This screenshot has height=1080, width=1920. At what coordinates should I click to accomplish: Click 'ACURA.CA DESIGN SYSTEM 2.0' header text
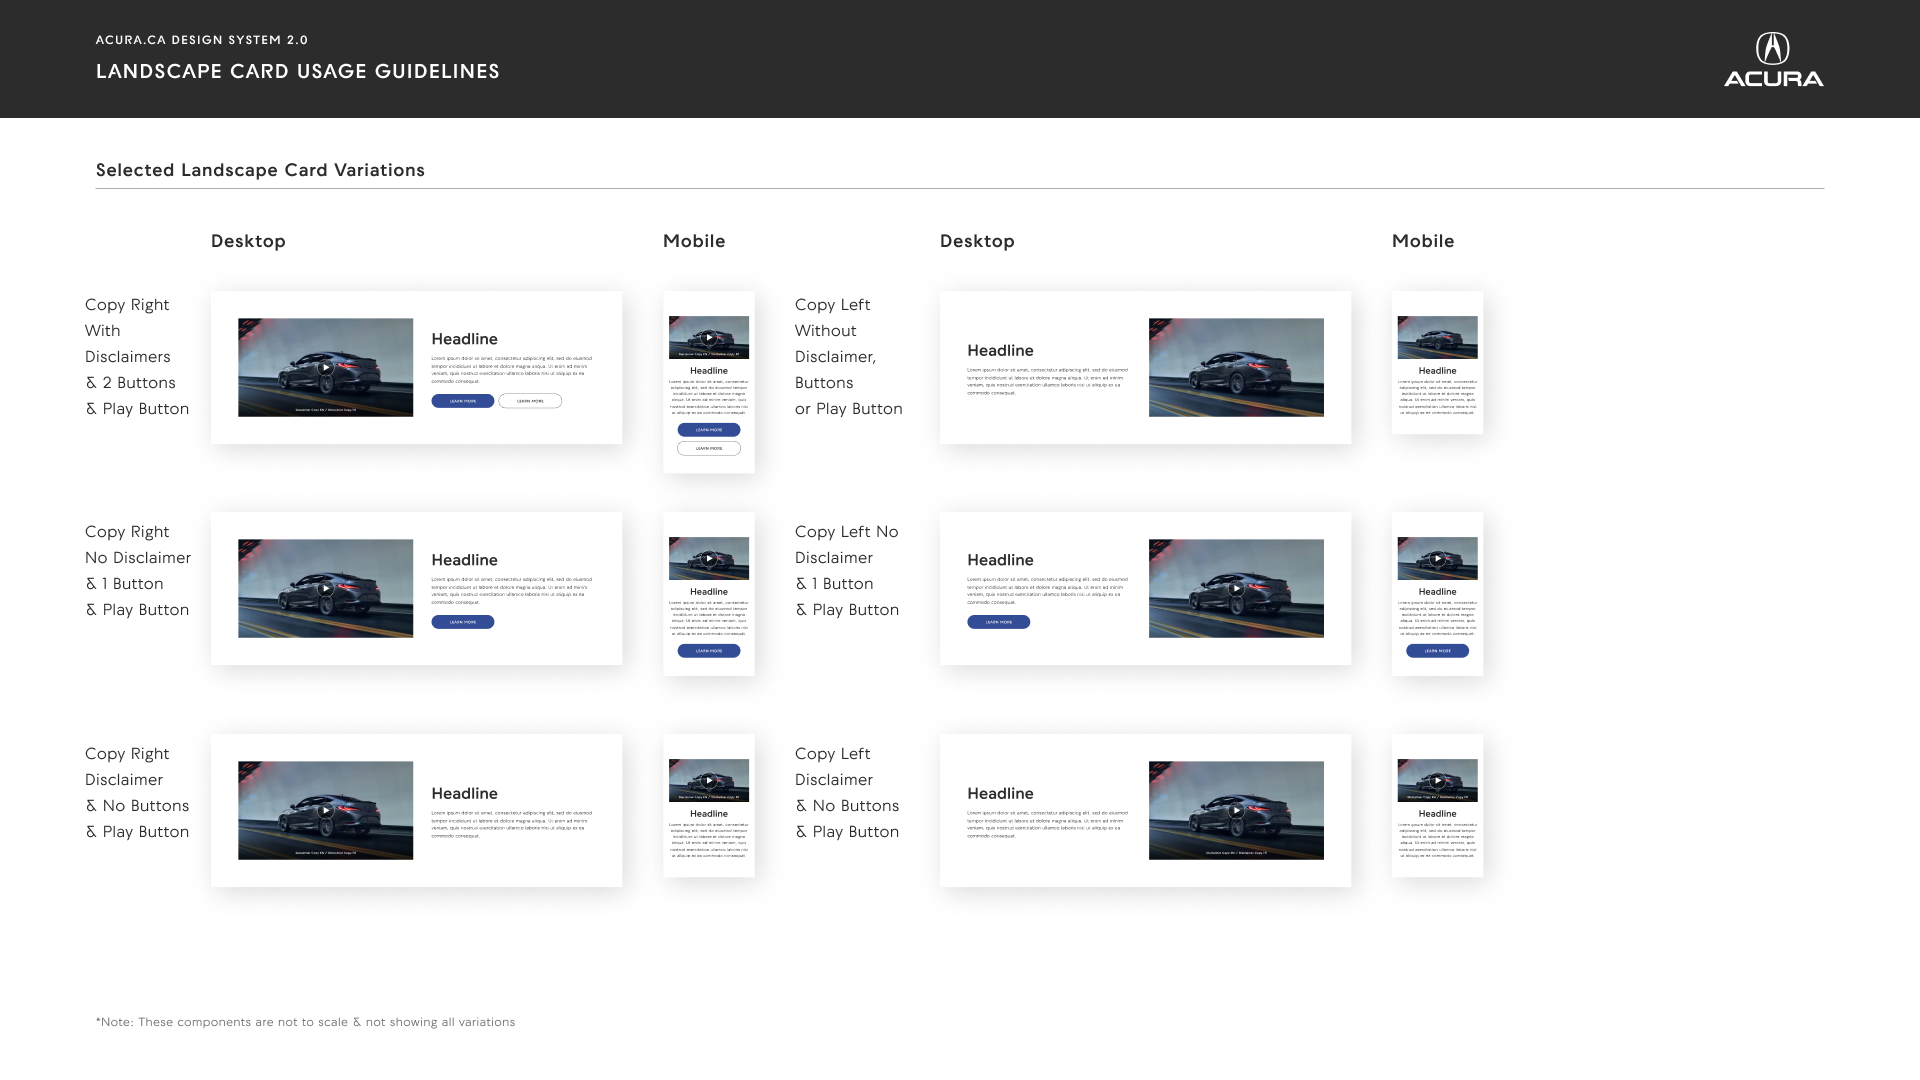(x=202, y=40)
